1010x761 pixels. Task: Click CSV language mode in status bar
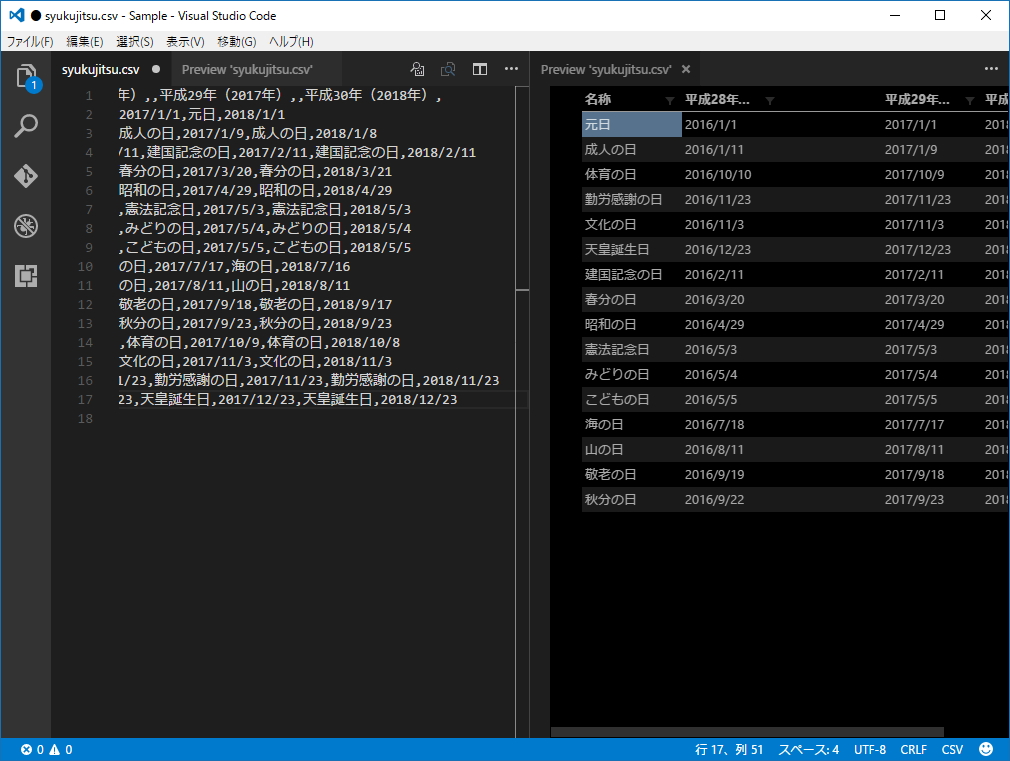952,749
